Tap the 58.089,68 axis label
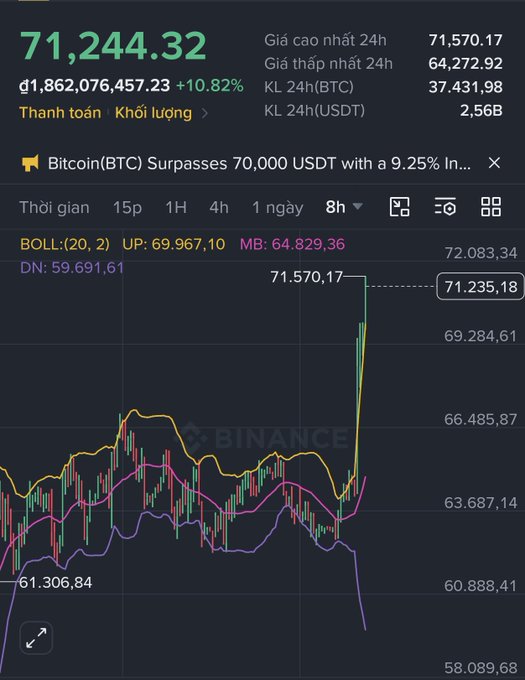Screen dimensions: 525x680 [481, 668]
